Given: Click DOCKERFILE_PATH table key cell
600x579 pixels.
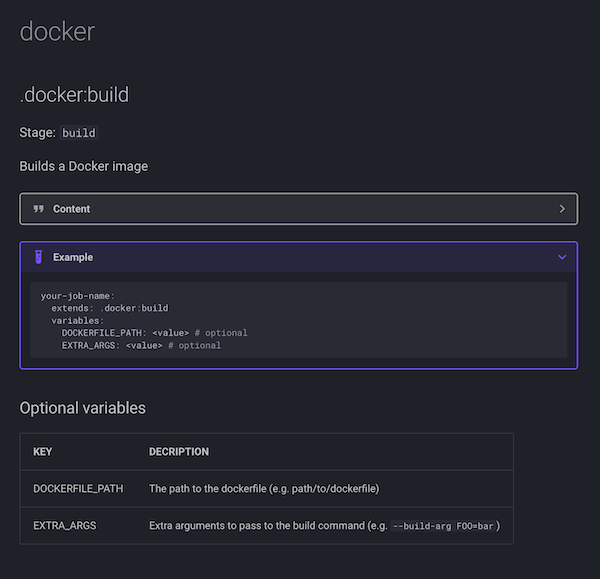Looking at the screenshot, I should (x=78, y=489).
